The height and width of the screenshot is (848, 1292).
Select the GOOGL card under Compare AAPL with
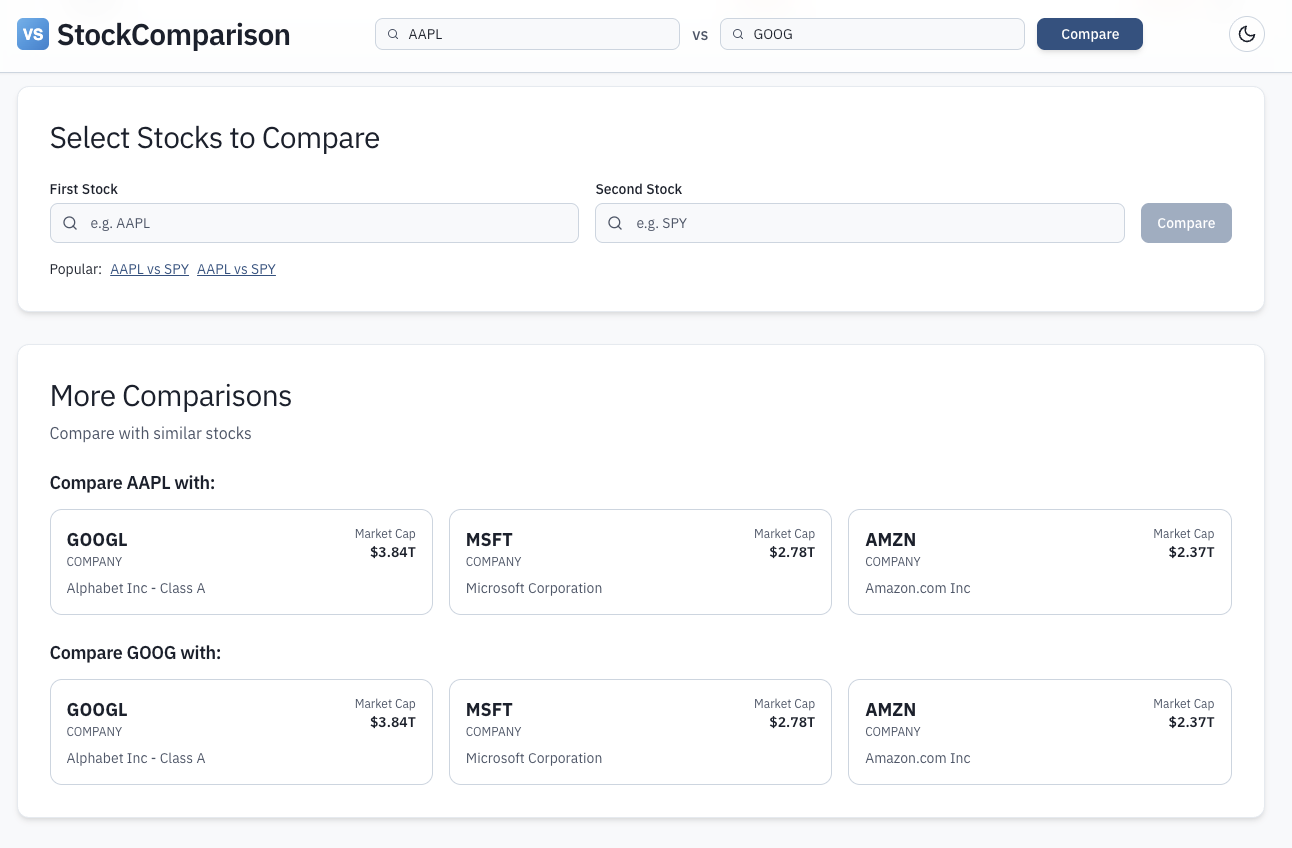[x=240, y=561]
